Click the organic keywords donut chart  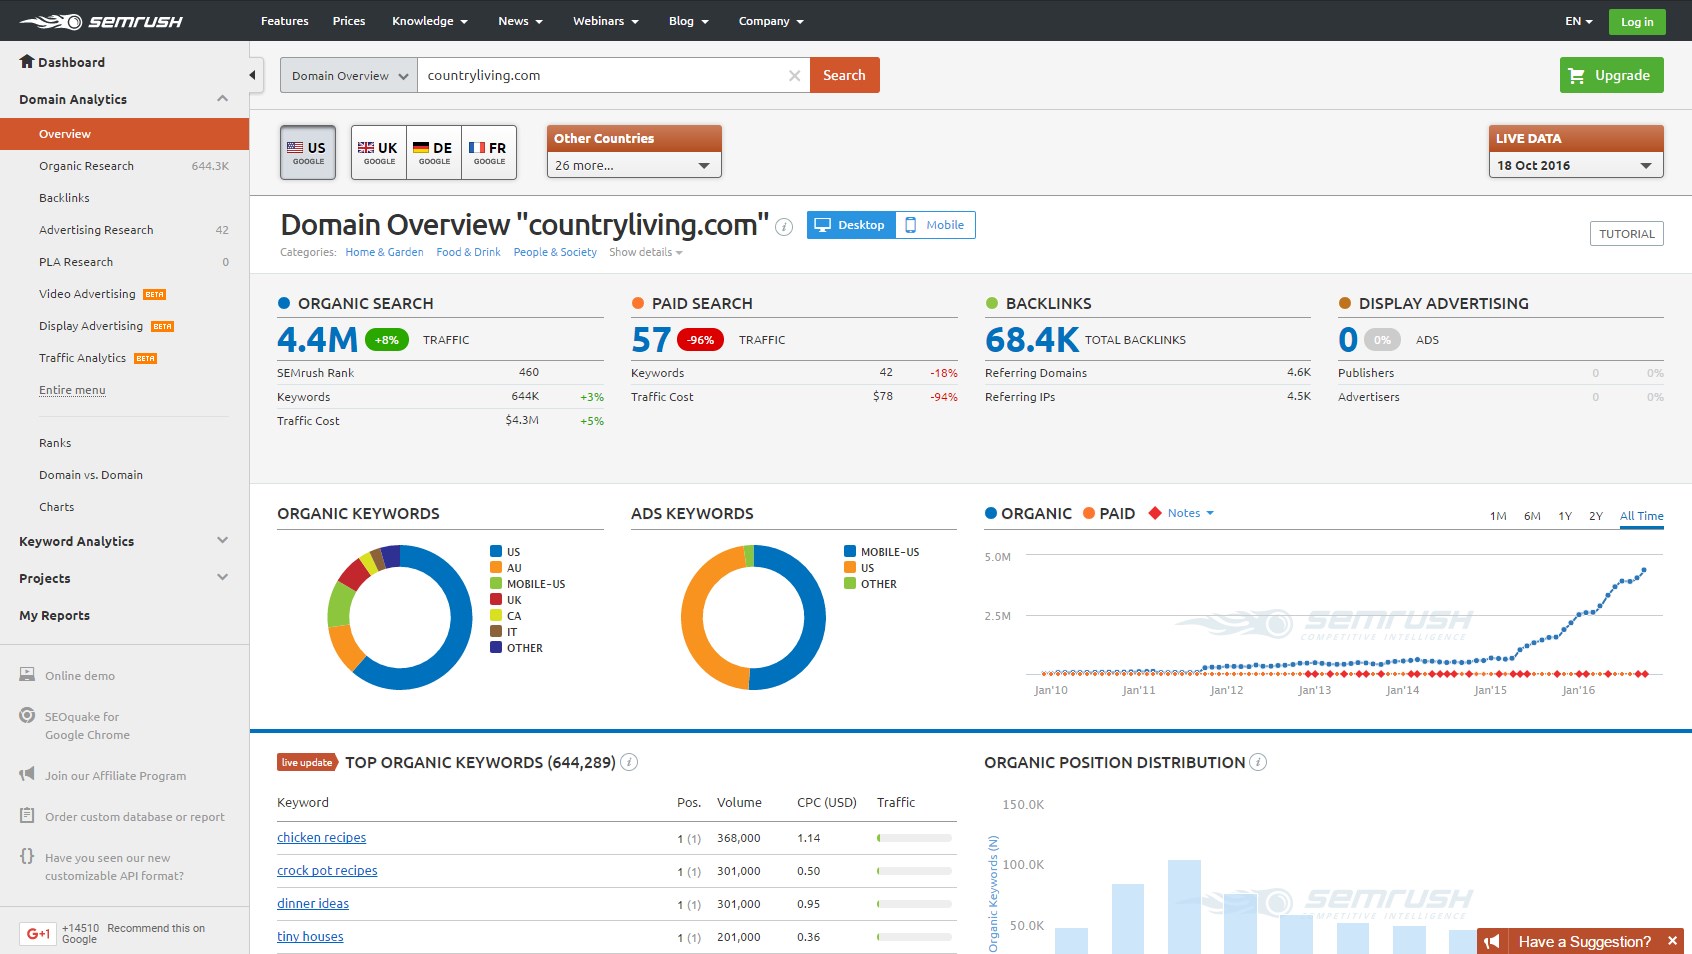[400, 617]
